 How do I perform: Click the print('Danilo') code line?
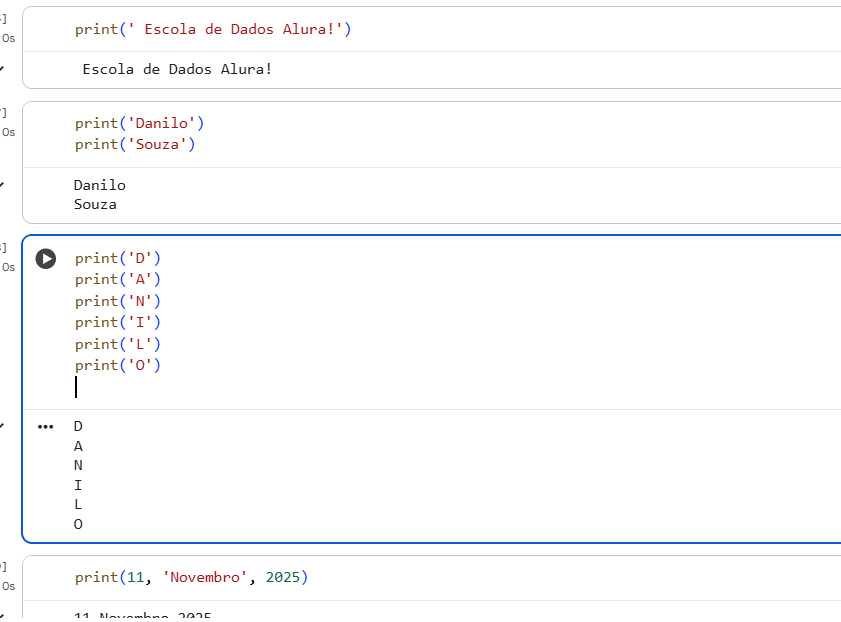click(139, 123)
